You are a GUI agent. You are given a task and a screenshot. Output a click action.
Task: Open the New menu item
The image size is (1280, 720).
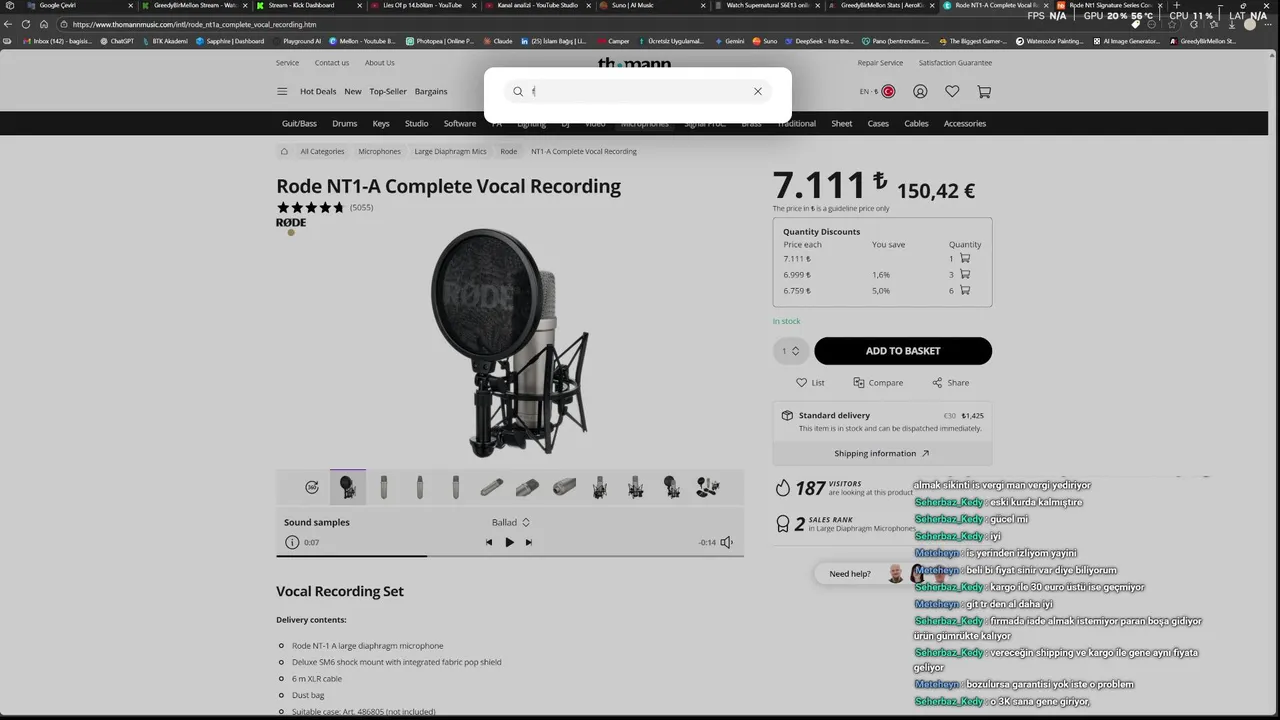pyautogui.click(x=353, y=91)
